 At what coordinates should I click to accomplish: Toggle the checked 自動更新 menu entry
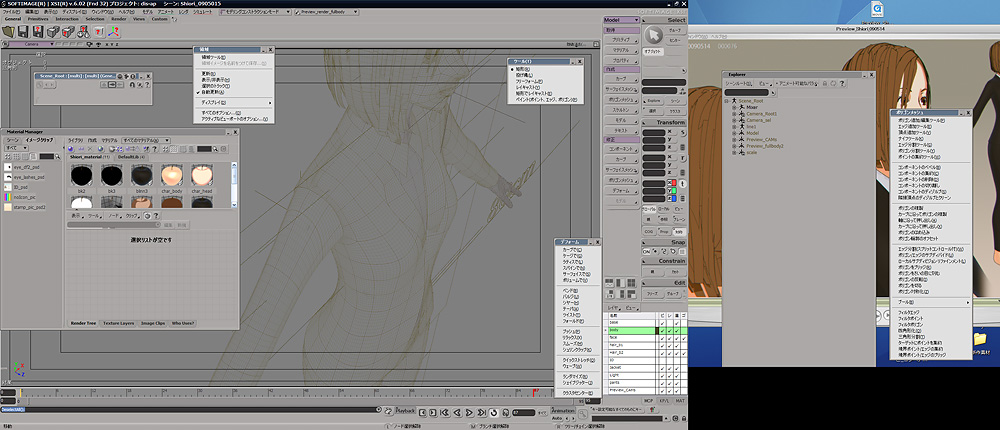[214, 92]
